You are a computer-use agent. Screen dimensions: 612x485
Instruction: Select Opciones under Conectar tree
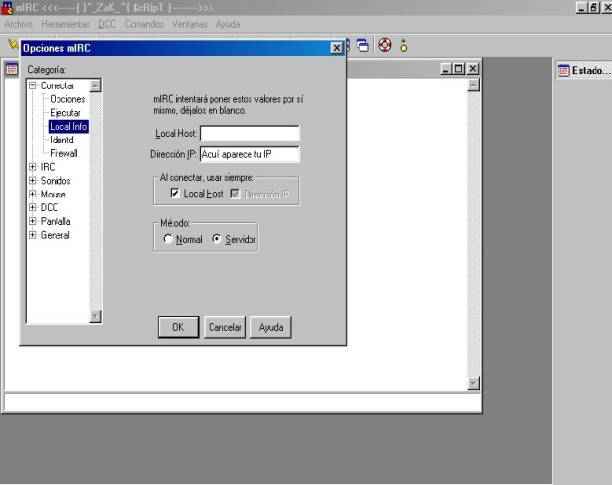tap(68, 99)
